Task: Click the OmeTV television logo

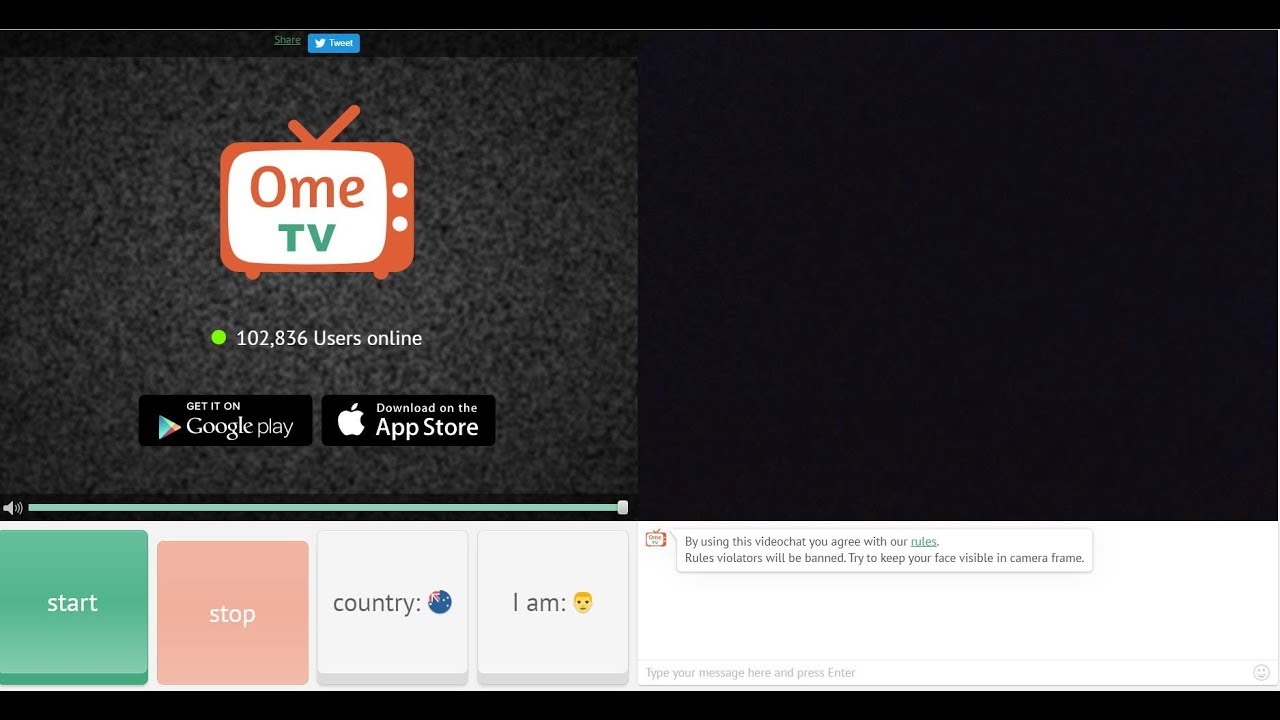Action: click(x=317, y=193)
